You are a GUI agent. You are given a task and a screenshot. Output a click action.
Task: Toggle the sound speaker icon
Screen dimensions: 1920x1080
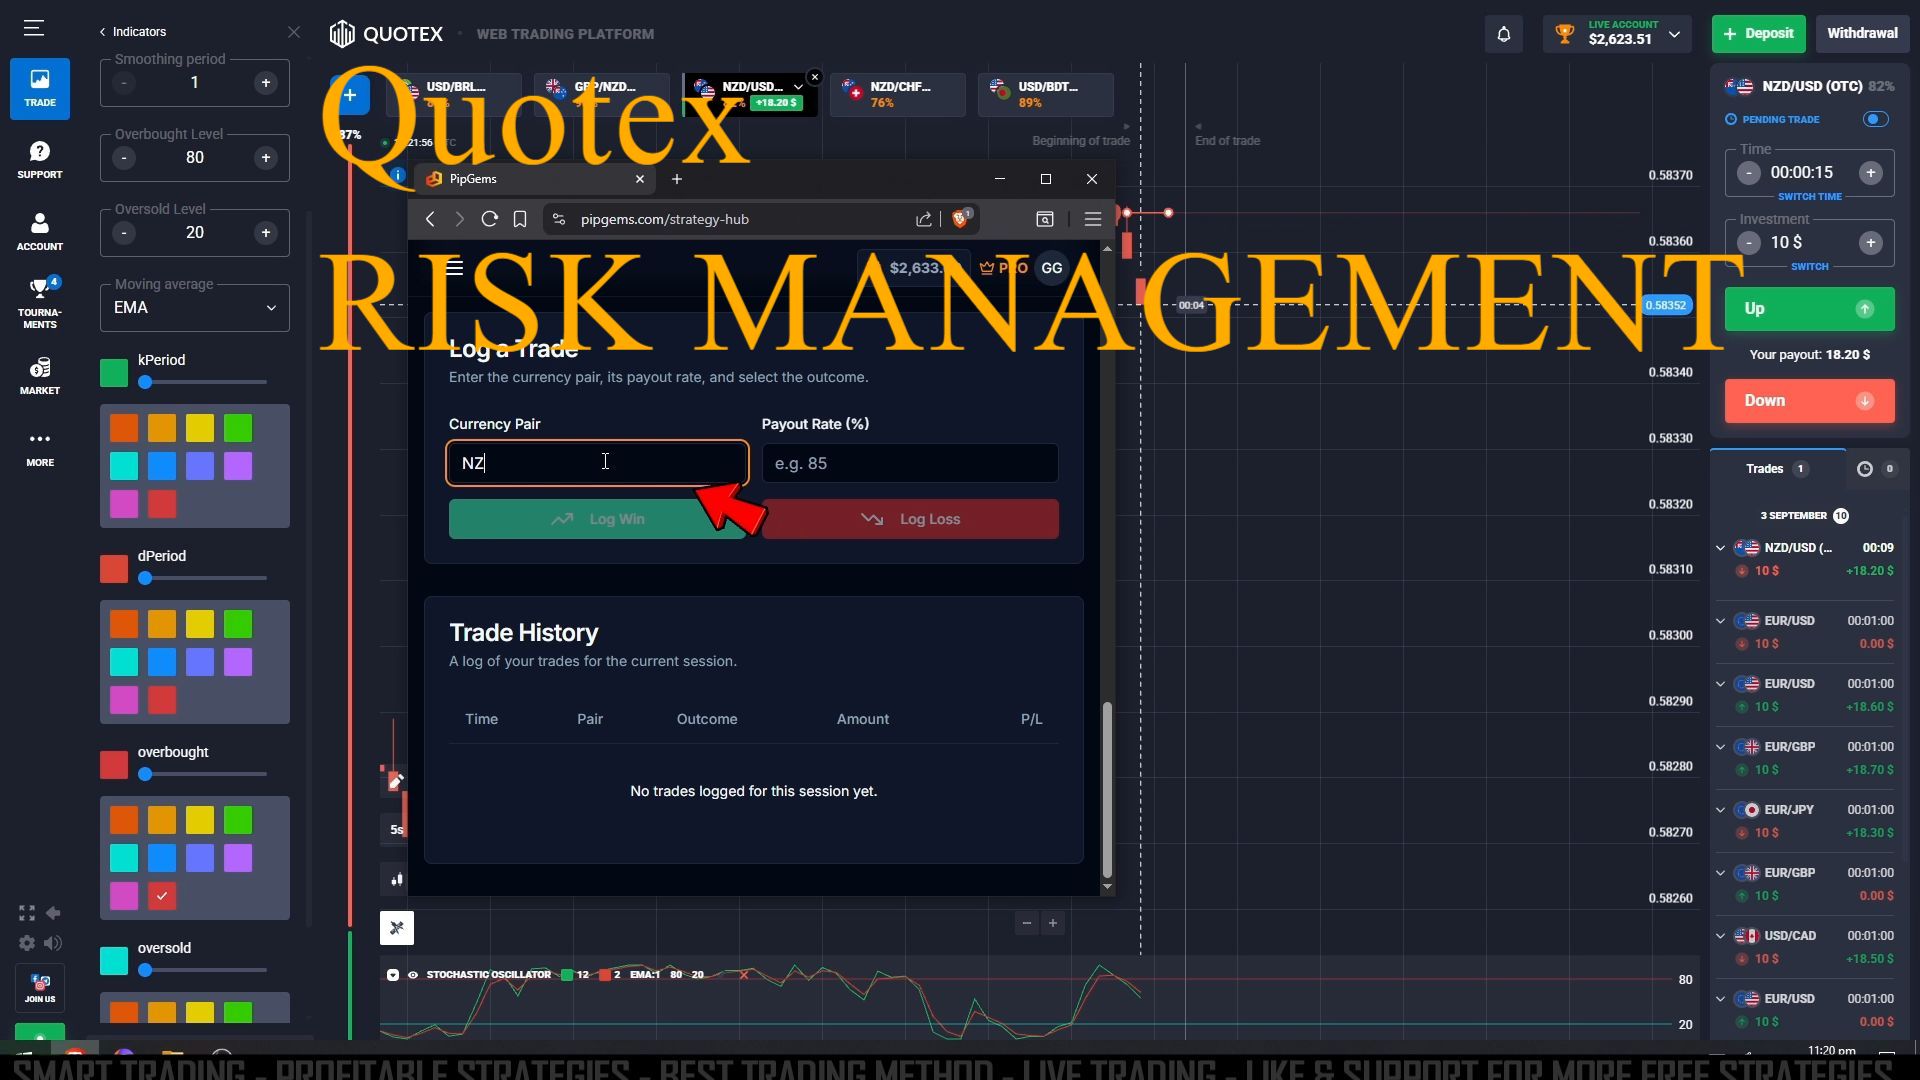tap(53, 943)
